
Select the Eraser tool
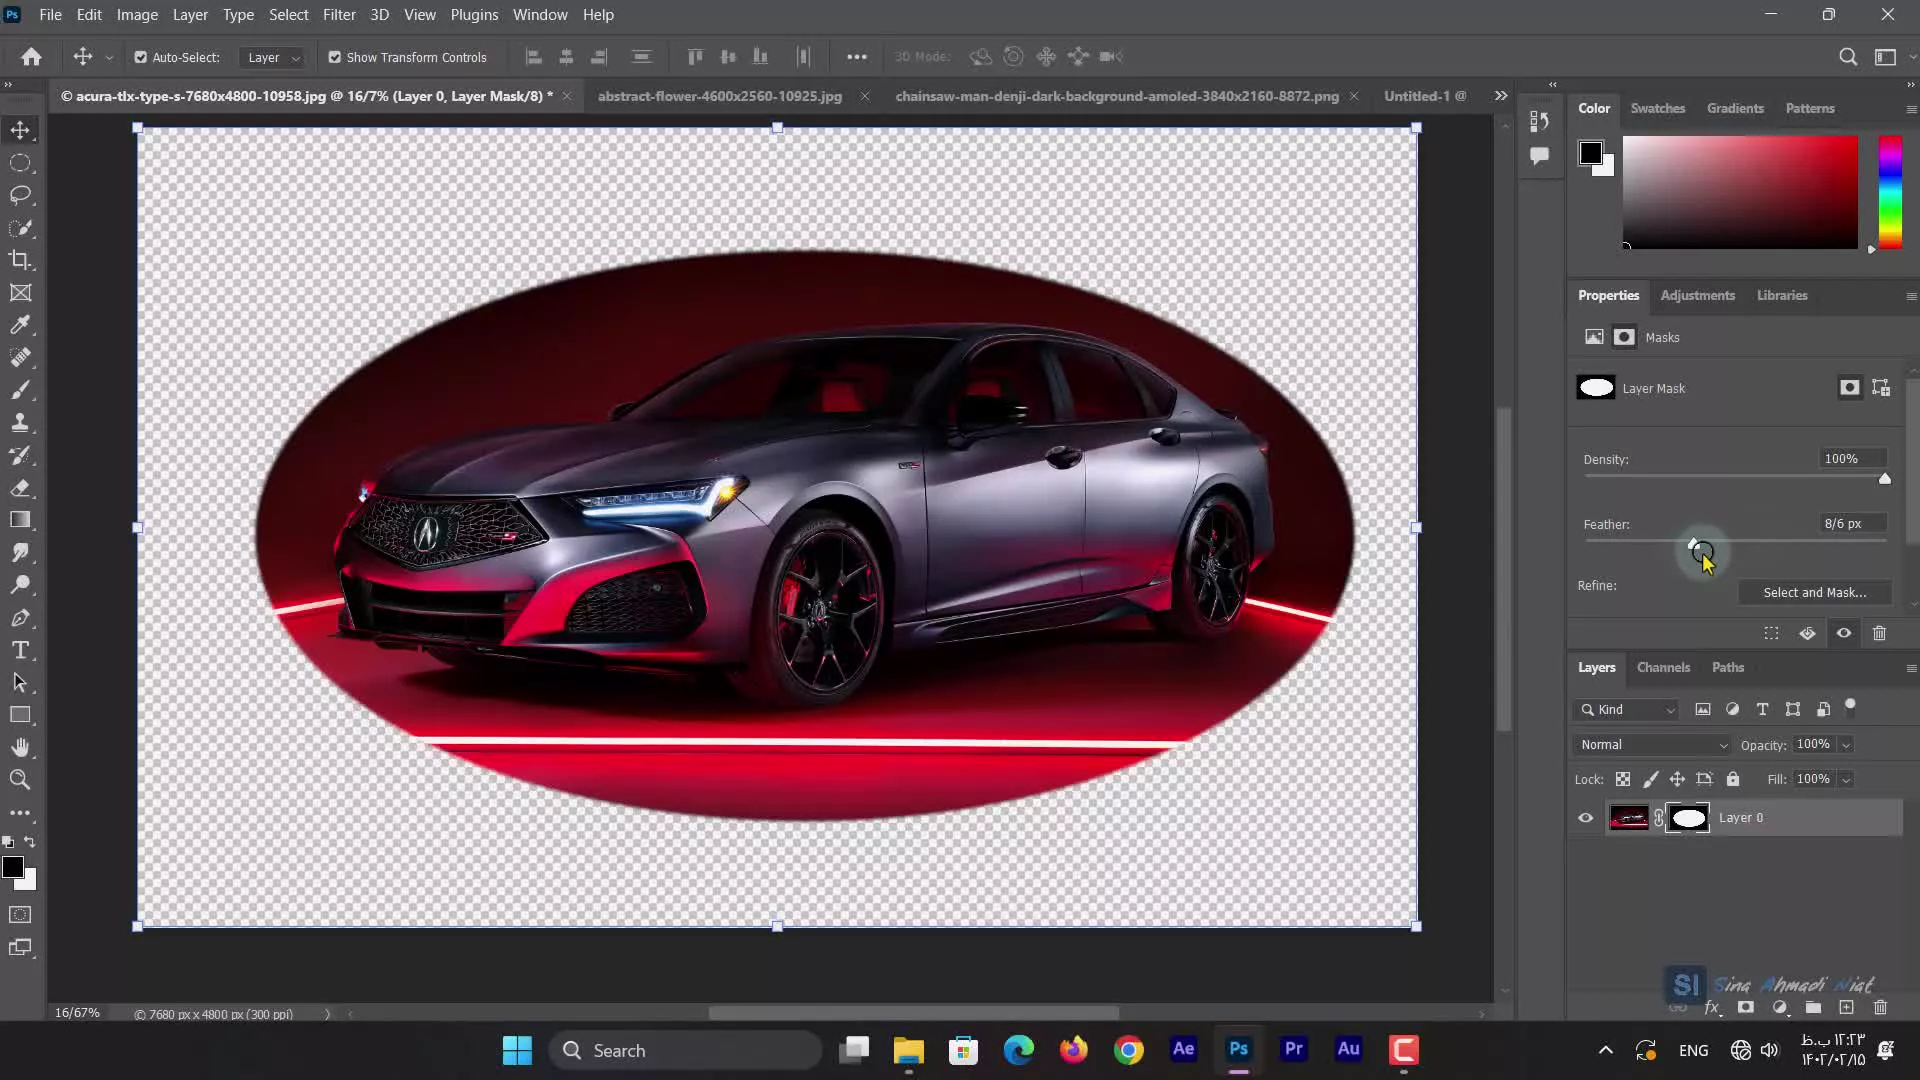(x=20, y=488)
